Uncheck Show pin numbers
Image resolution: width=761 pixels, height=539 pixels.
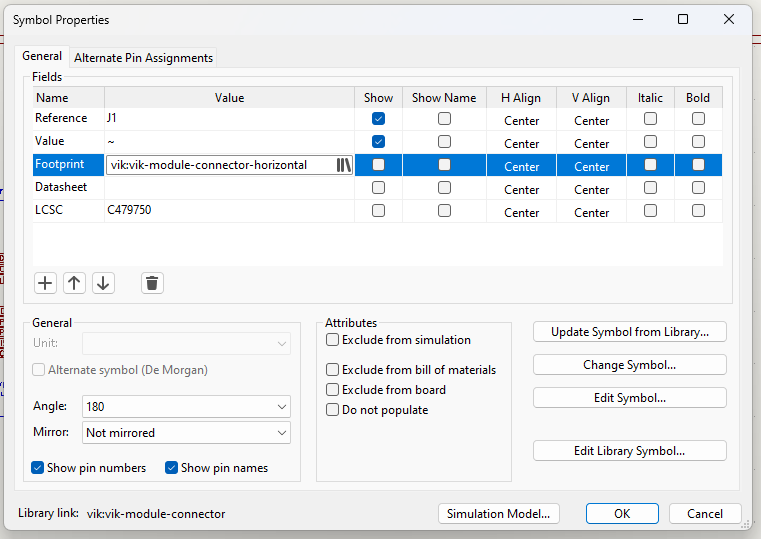click(37, 468)
